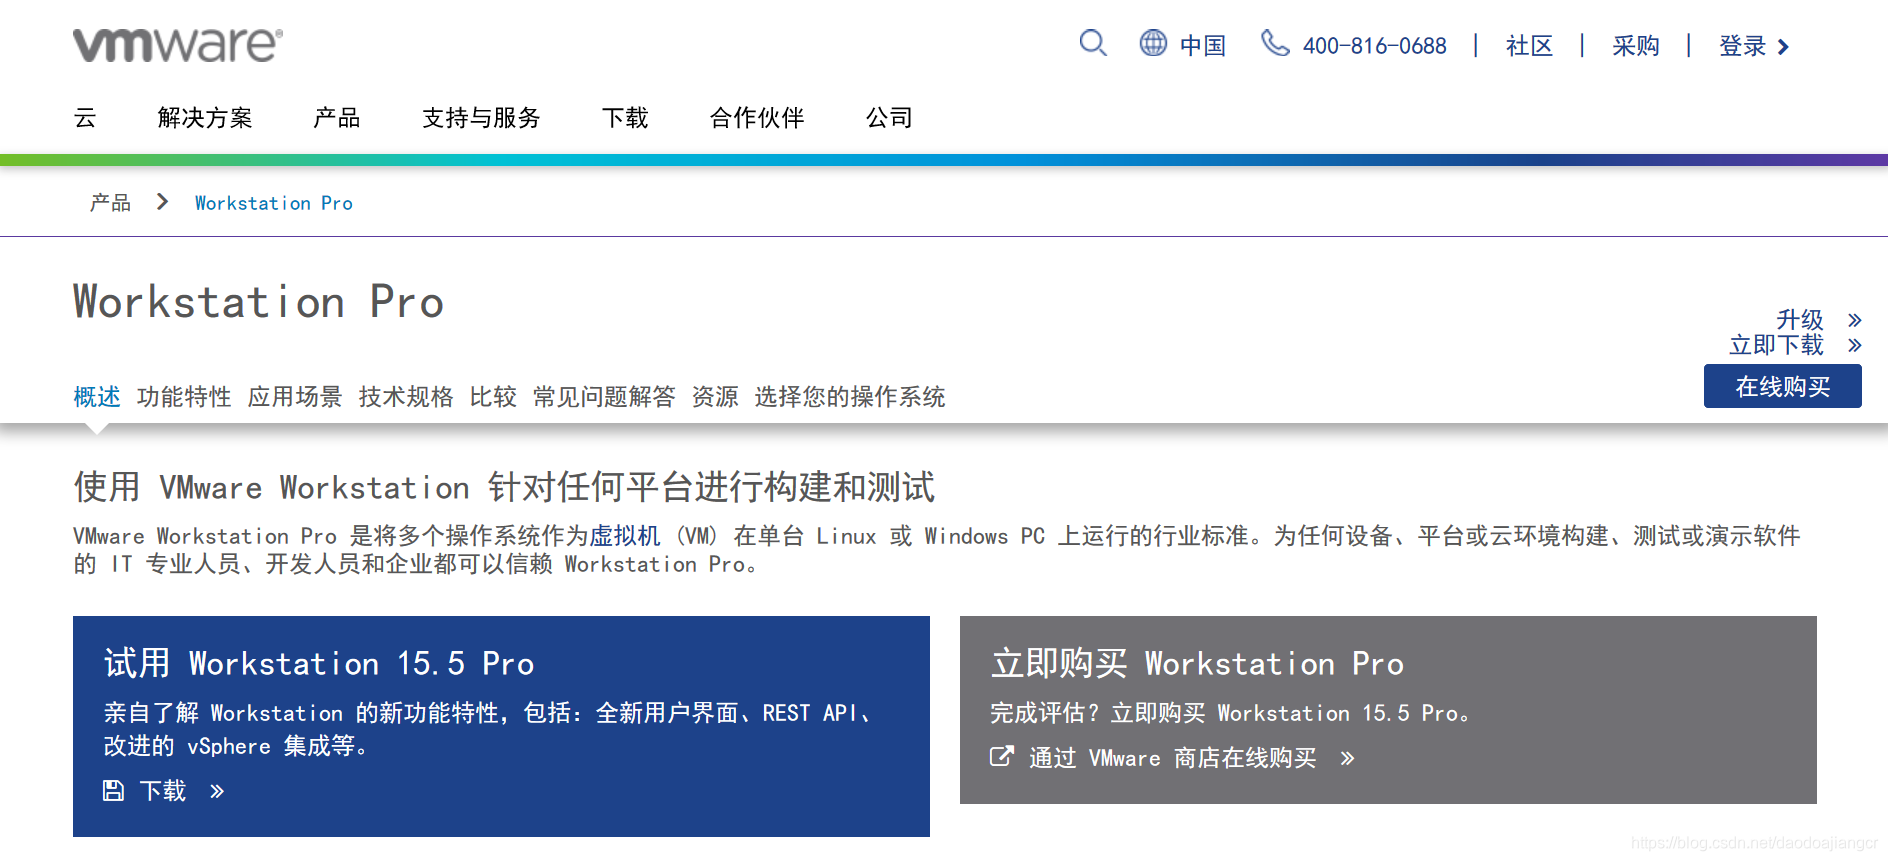Click the double chevron next to 立即下载
The height and width of the screenshot is (861, 1888).
[x=1854, y=345]
